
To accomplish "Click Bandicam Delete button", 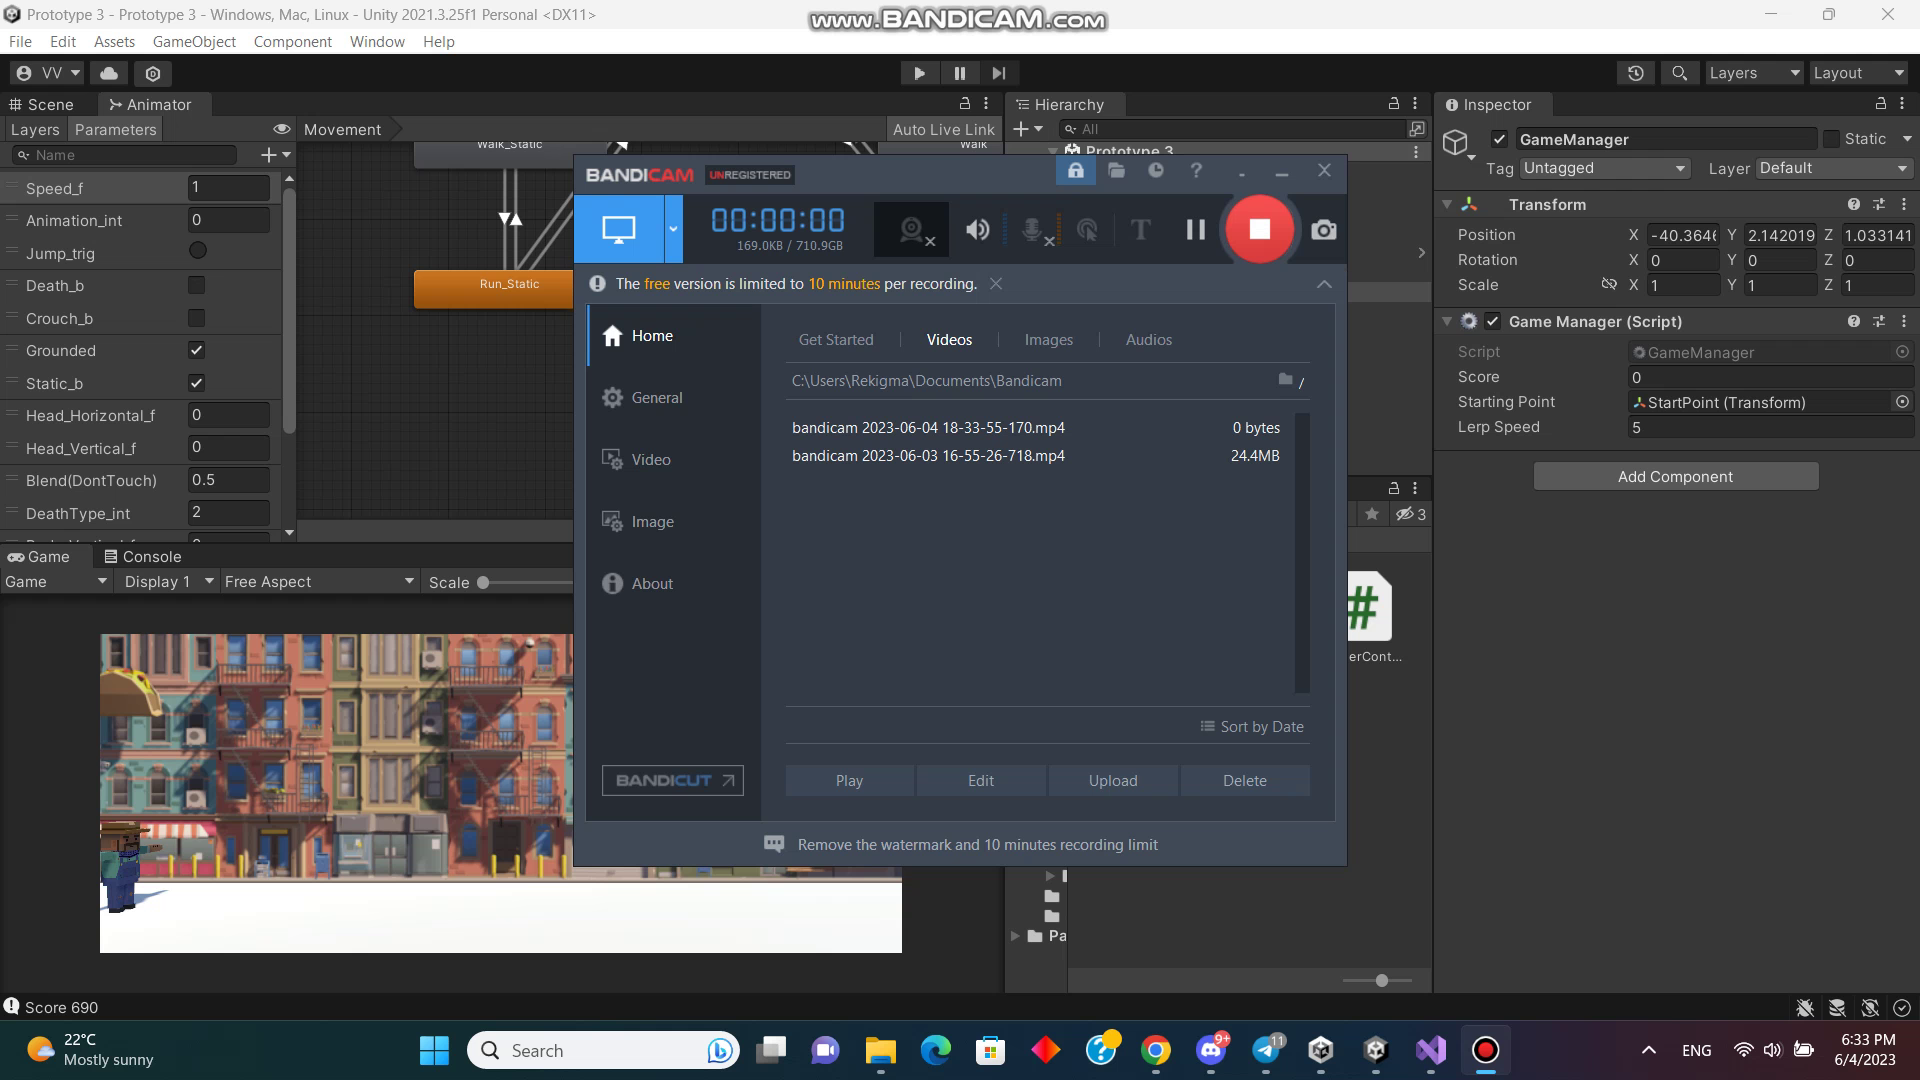I will tap(1245, 781).
